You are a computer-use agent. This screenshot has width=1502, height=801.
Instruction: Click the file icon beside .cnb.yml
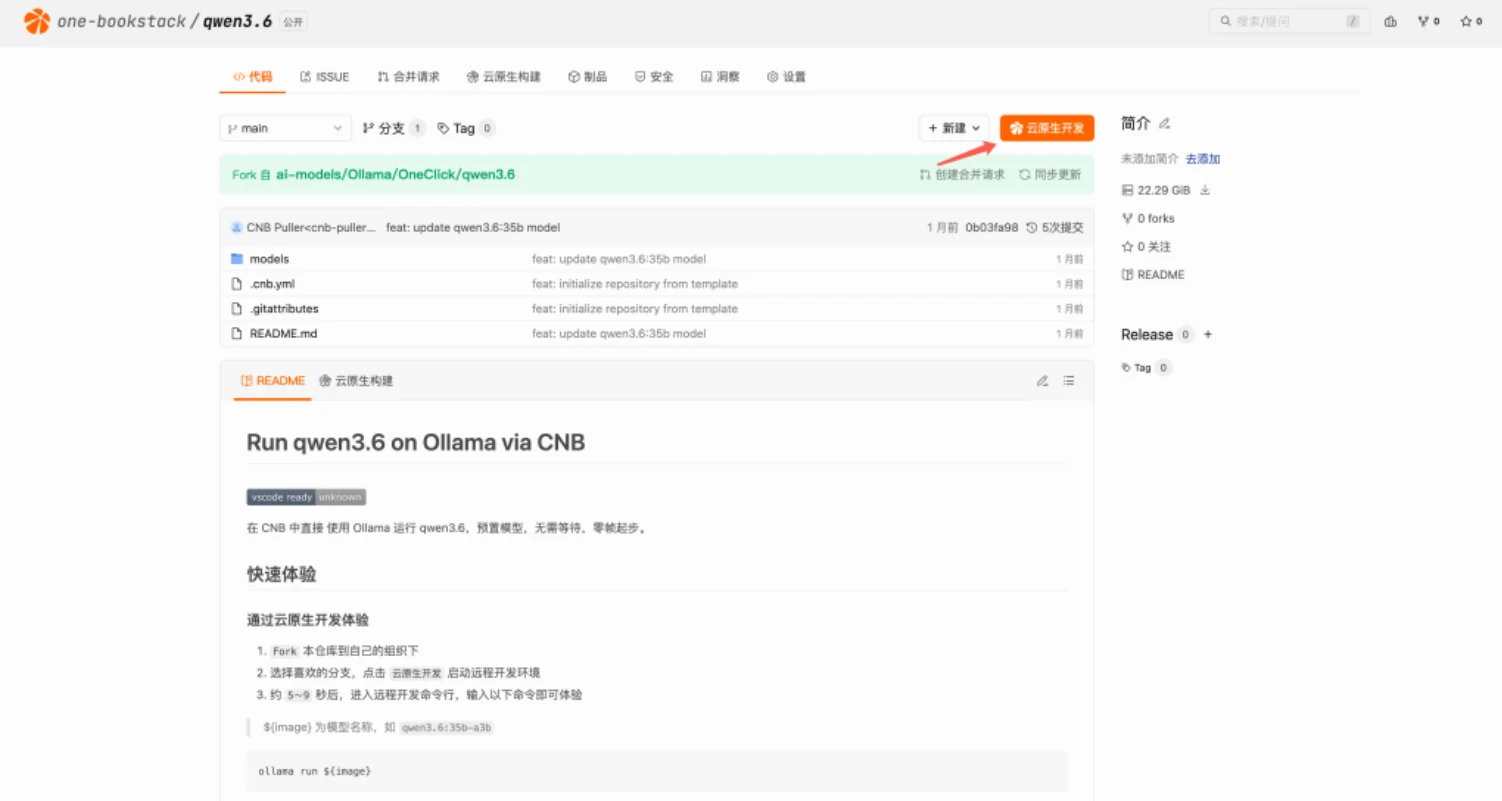pos(237,284)
